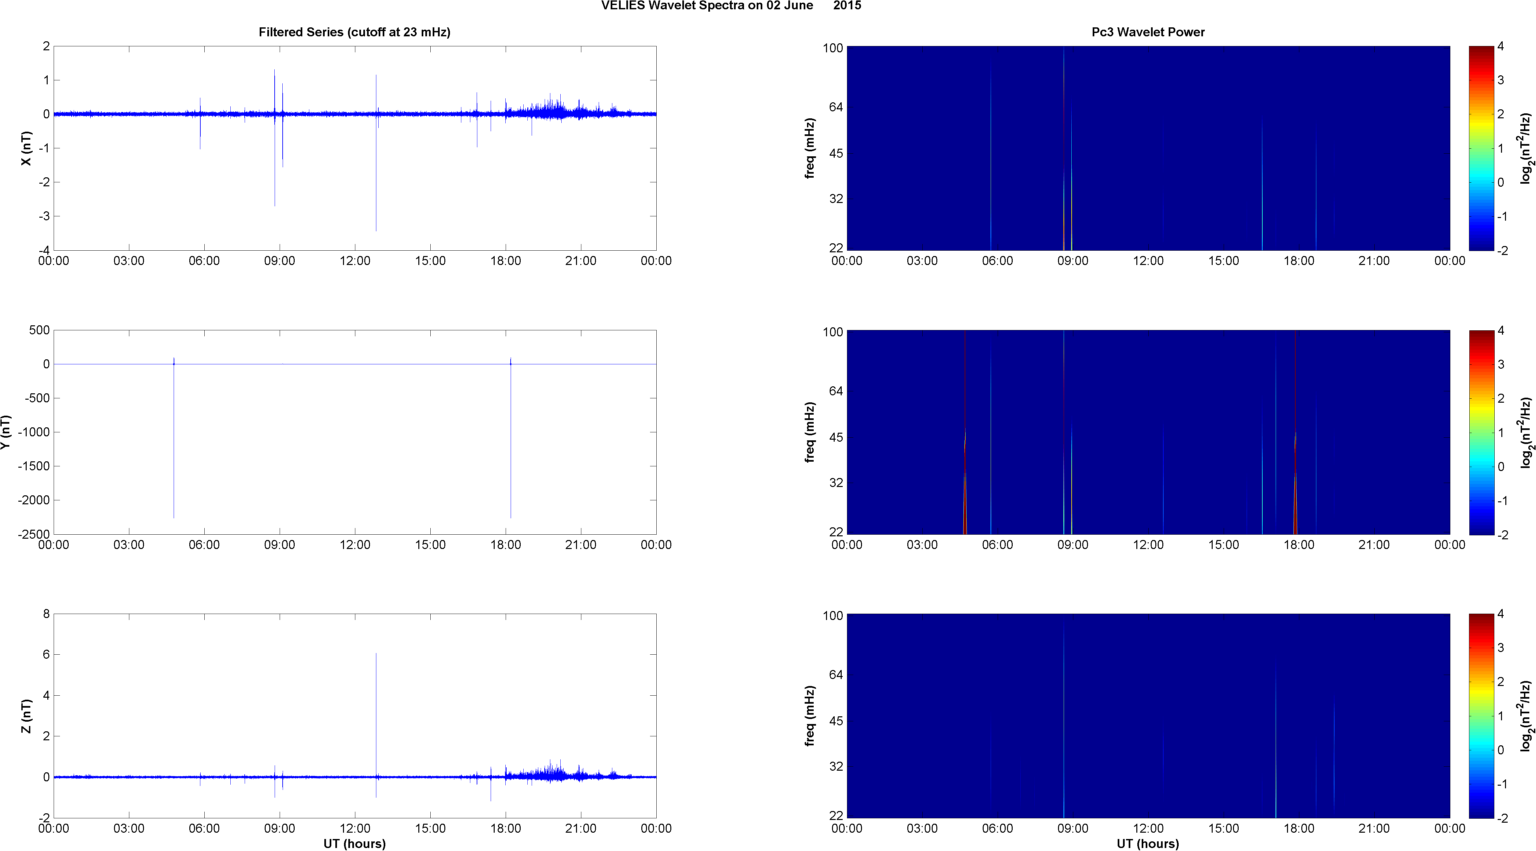Click the '6' tick on the Z plot axis

point(46,655)
